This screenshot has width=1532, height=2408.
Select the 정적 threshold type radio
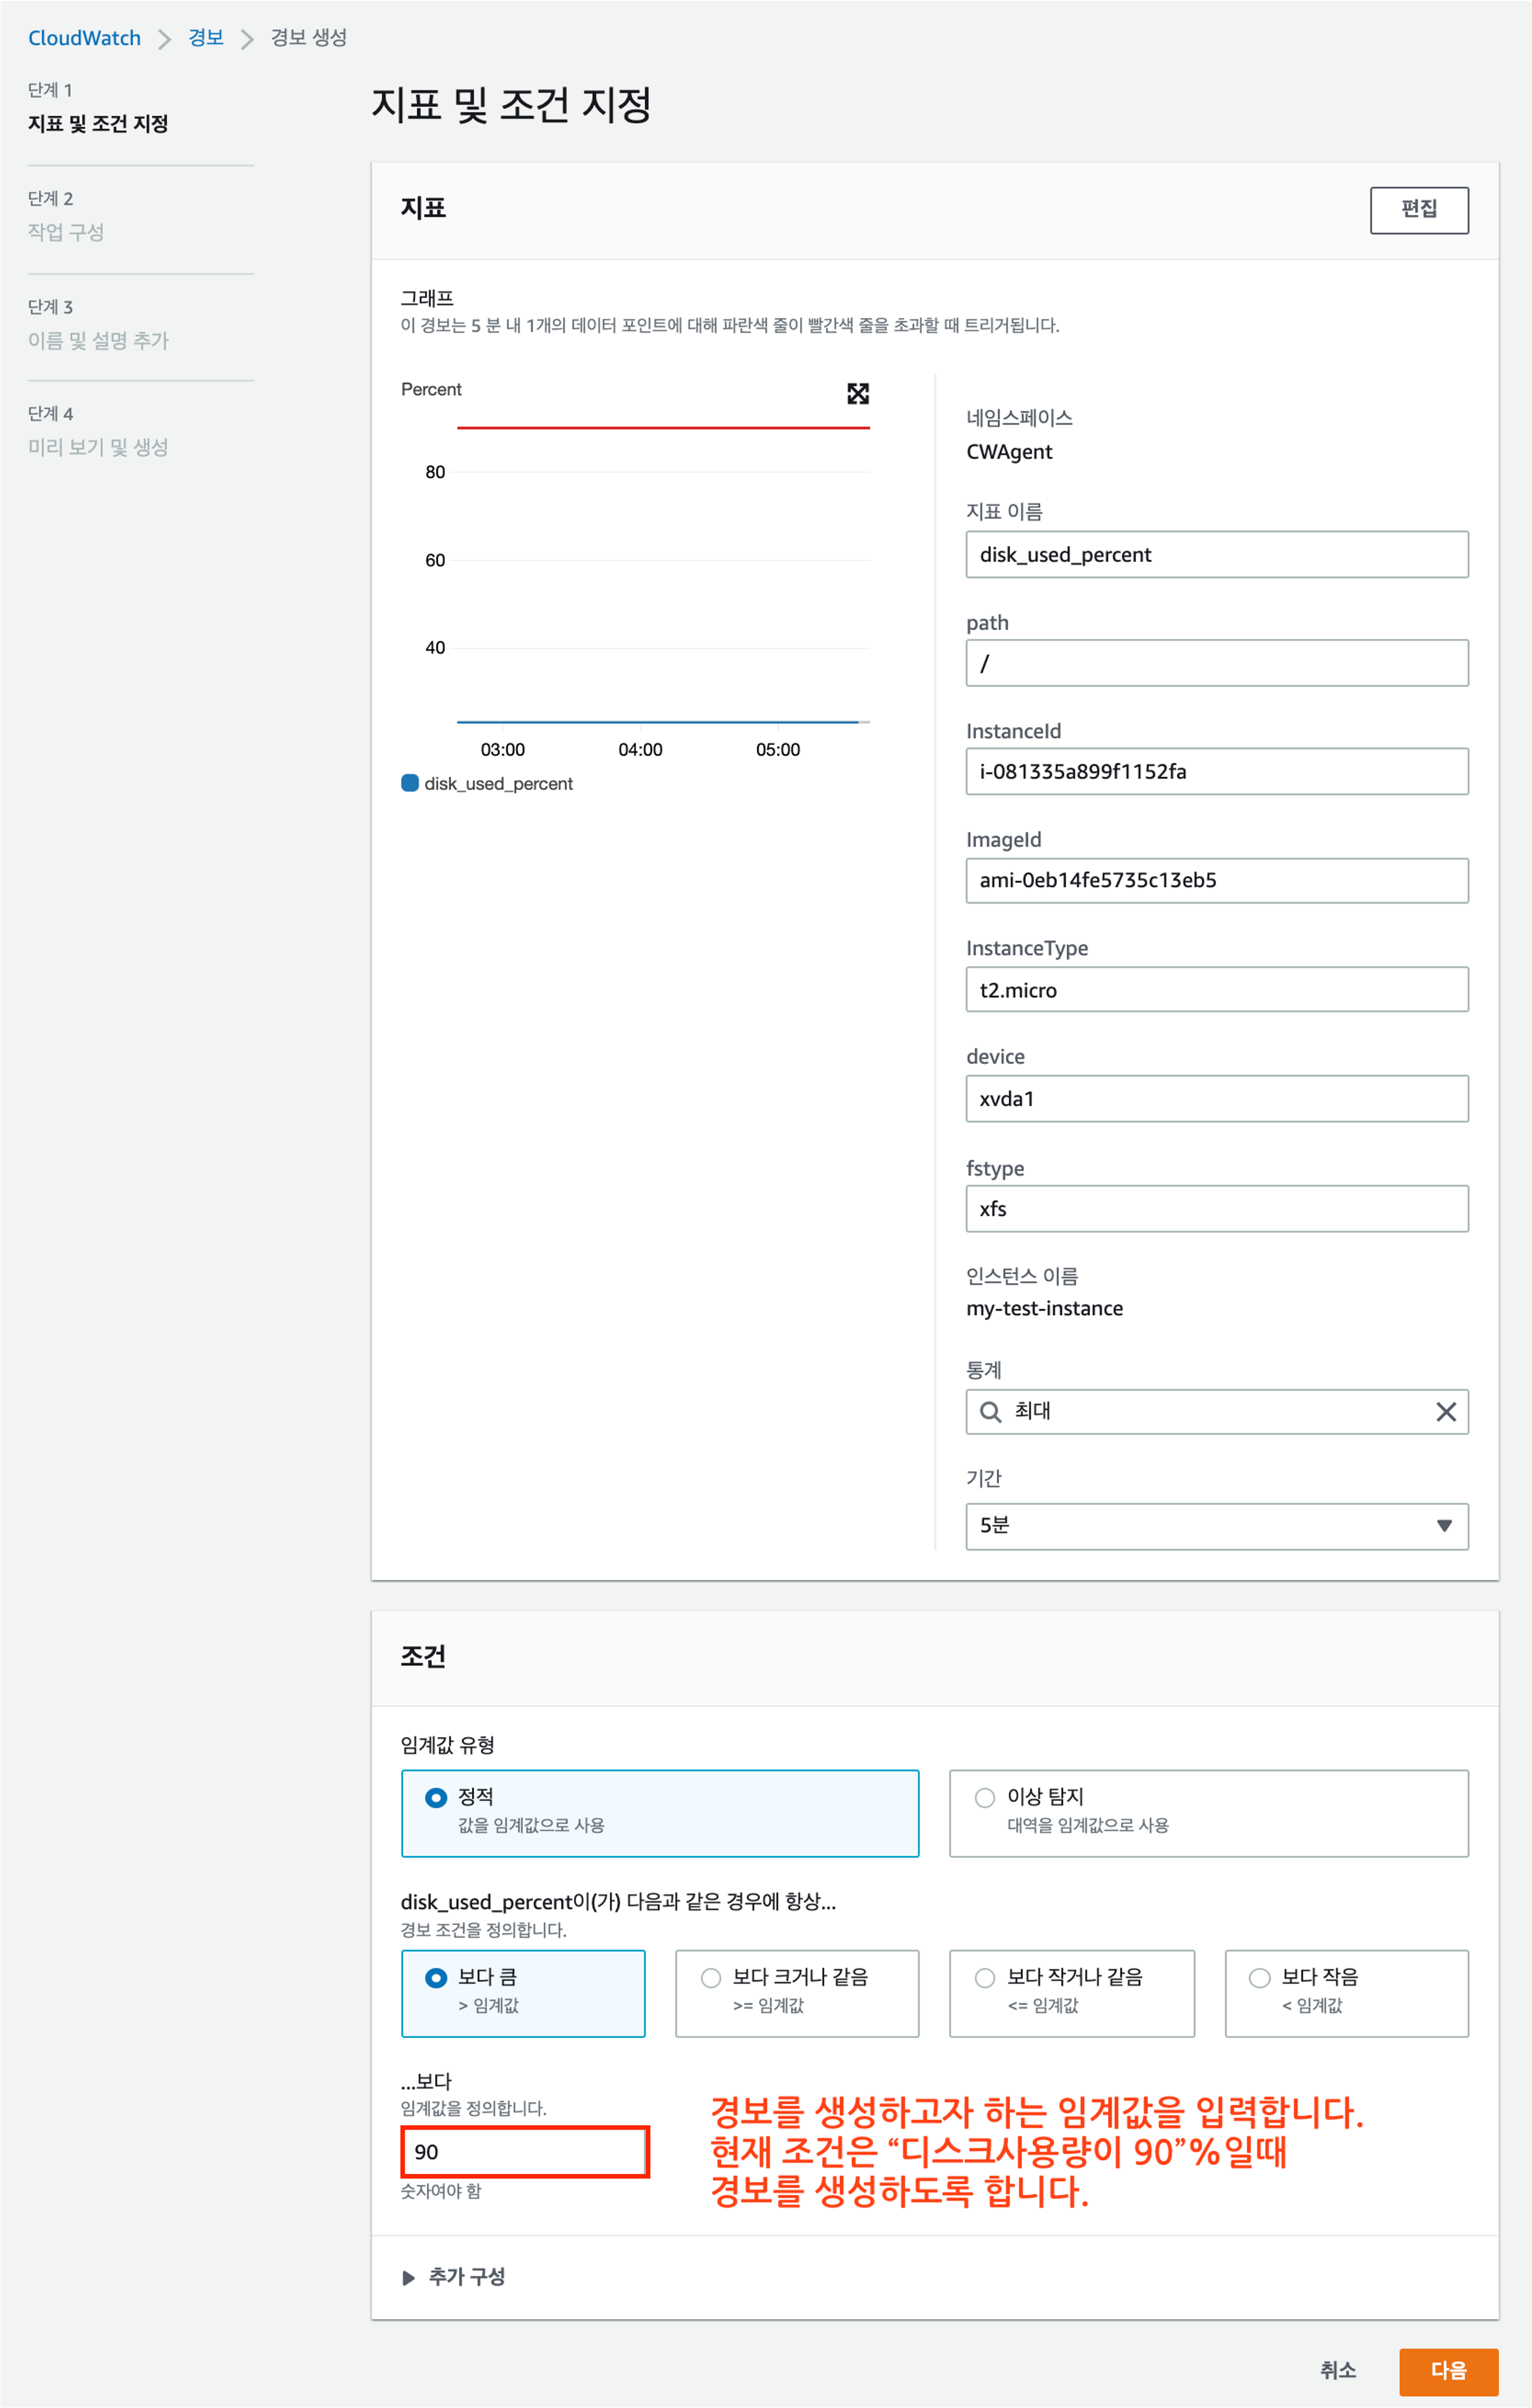coord(436,1797)
